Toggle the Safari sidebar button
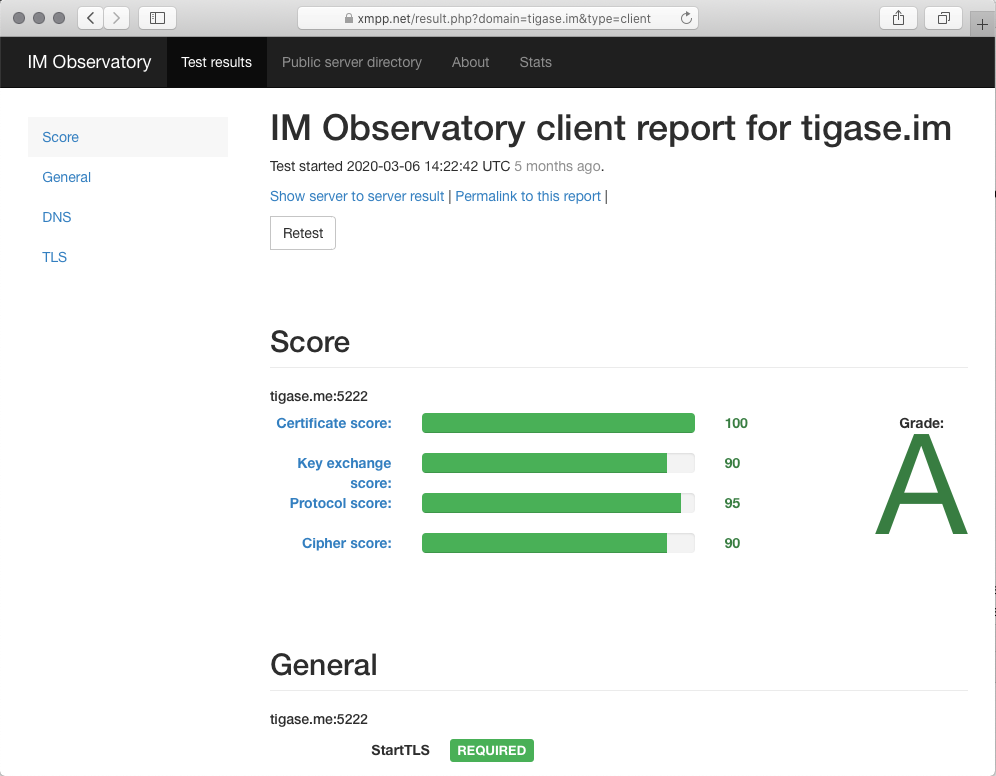The height and width of the screenshot is (776, 996). pyautogui.click(x=158, y=18)
